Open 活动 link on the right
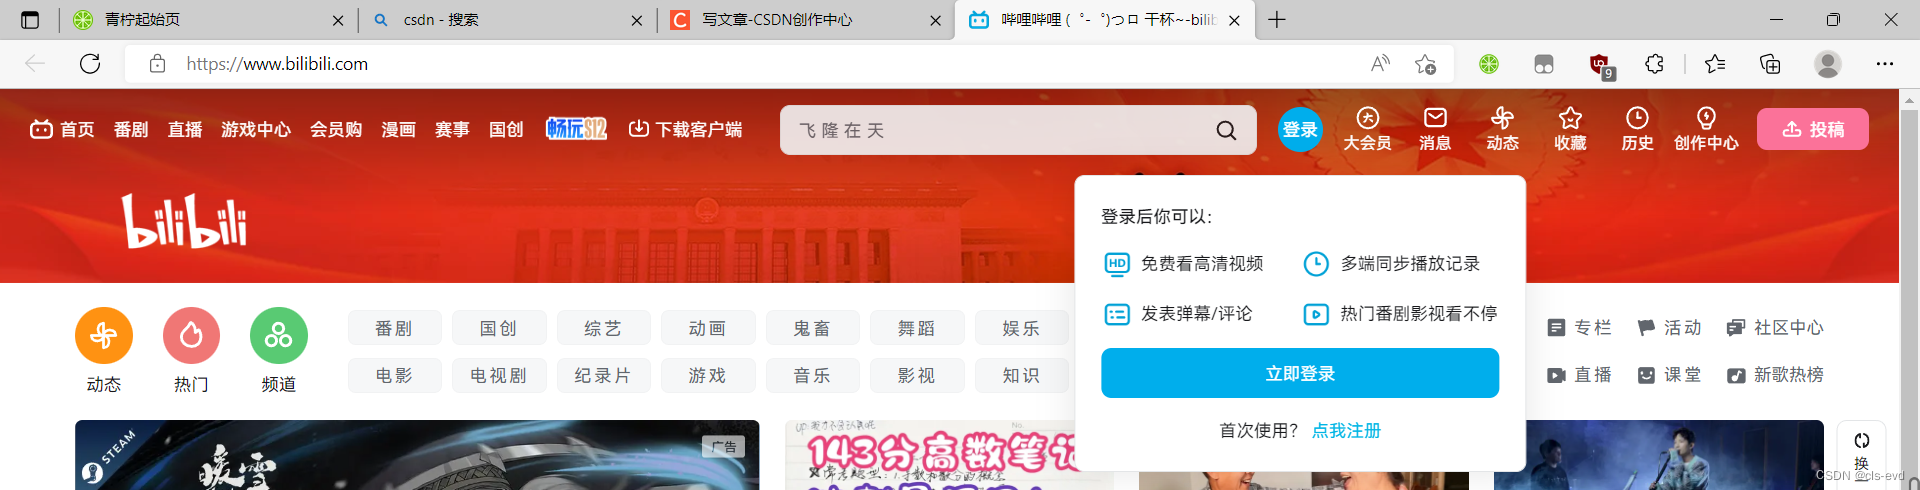Viewport: 1920px width, 490px height. pyautogui.click(x=1669, y=328)
